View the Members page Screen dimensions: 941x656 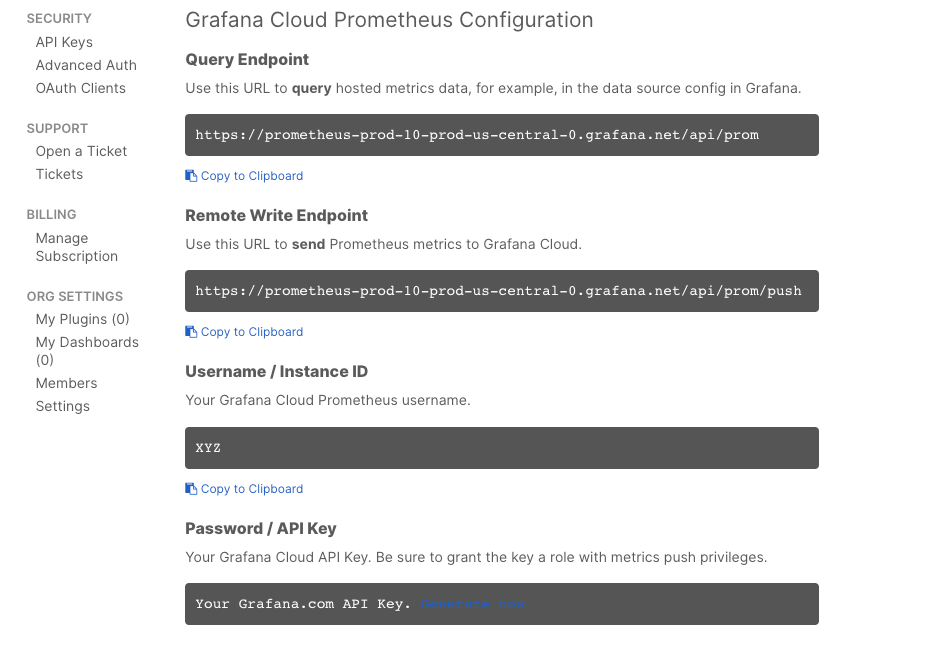click(66, 383)
